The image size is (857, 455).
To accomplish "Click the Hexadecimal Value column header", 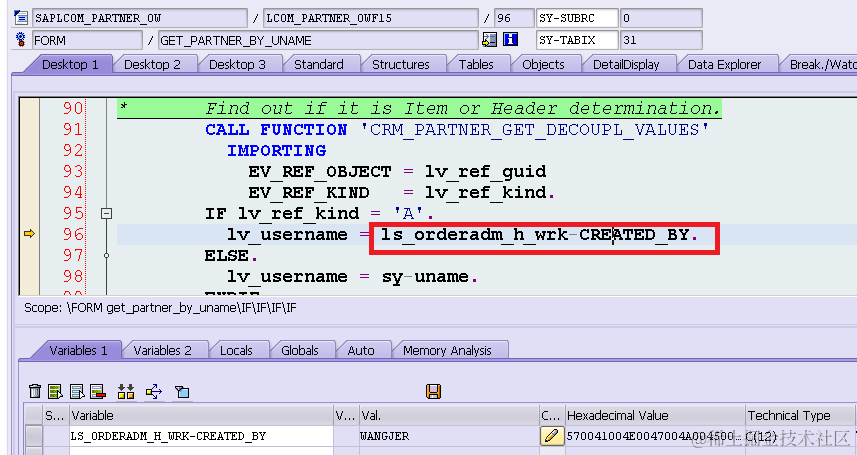I will pos(655,416).
